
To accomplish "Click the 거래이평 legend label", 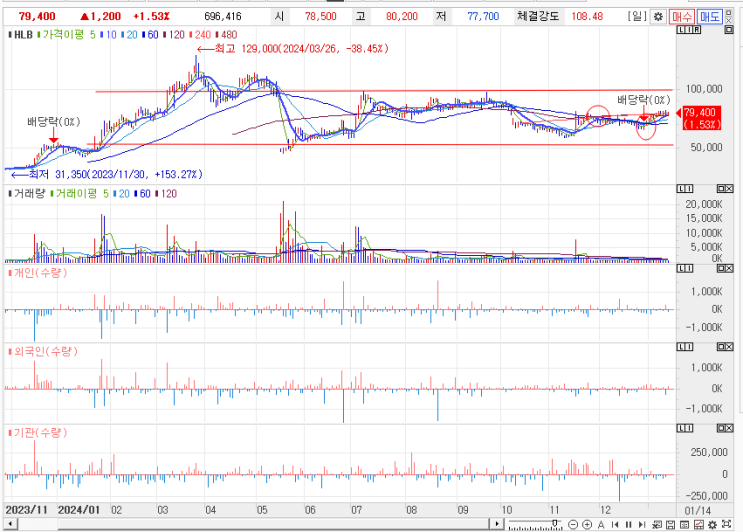I will 76,193.
